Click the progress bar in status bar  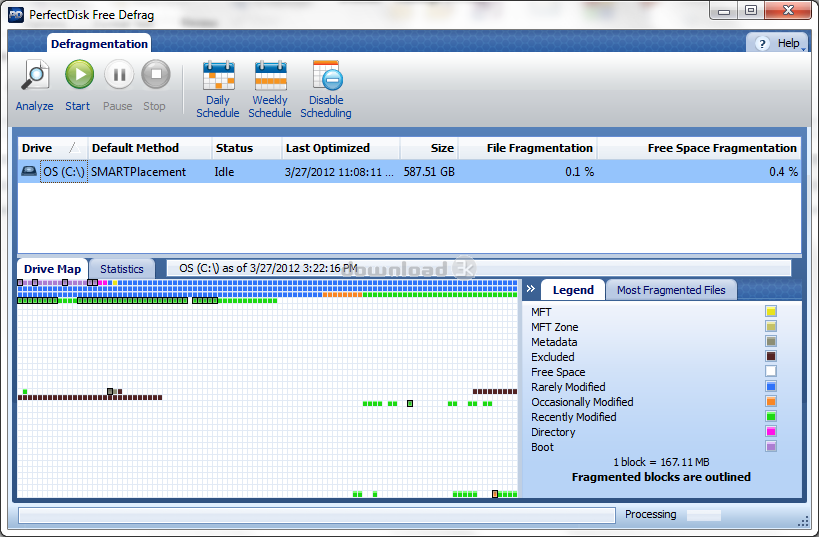[x=317, y=515]
